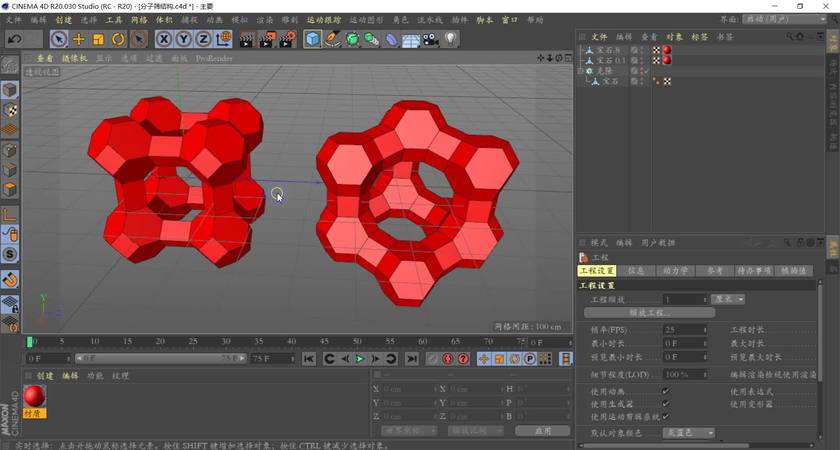Click the 缩放工程 button
840x450 pixels.
click(x=648, y=313)
